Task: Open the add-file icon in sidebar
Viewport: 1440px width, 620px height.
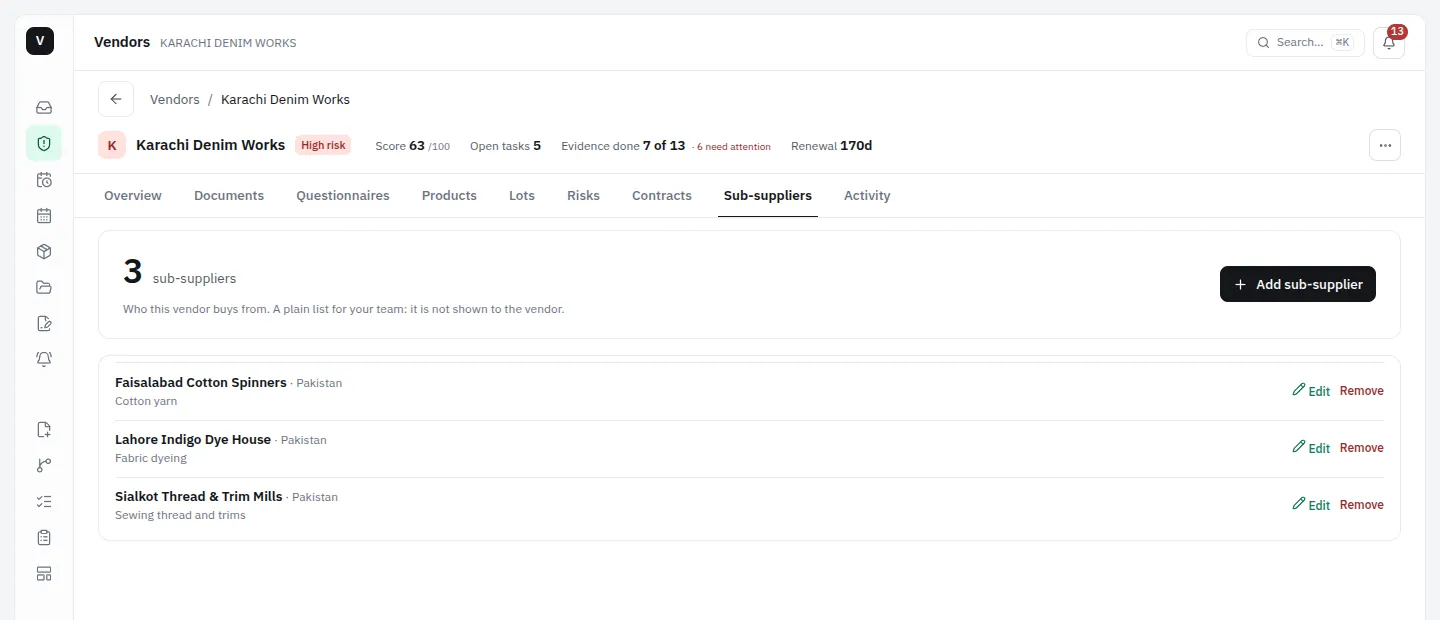Action: click(x=44, y=430)
